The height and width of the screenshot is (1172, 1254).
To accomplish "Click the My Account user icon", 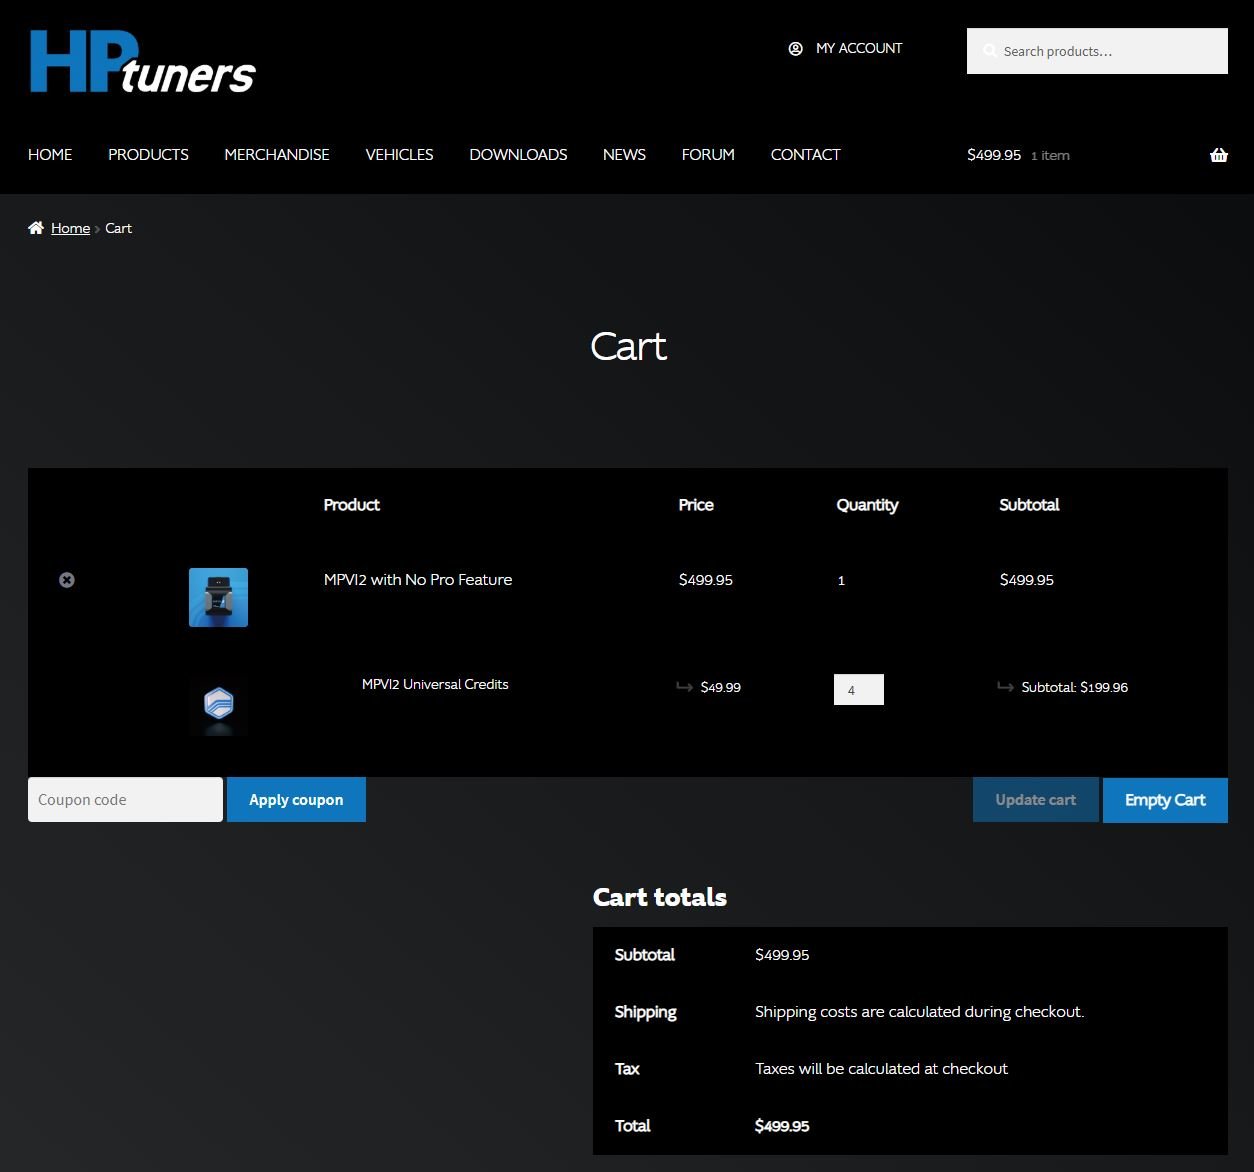I will point(796,48).
